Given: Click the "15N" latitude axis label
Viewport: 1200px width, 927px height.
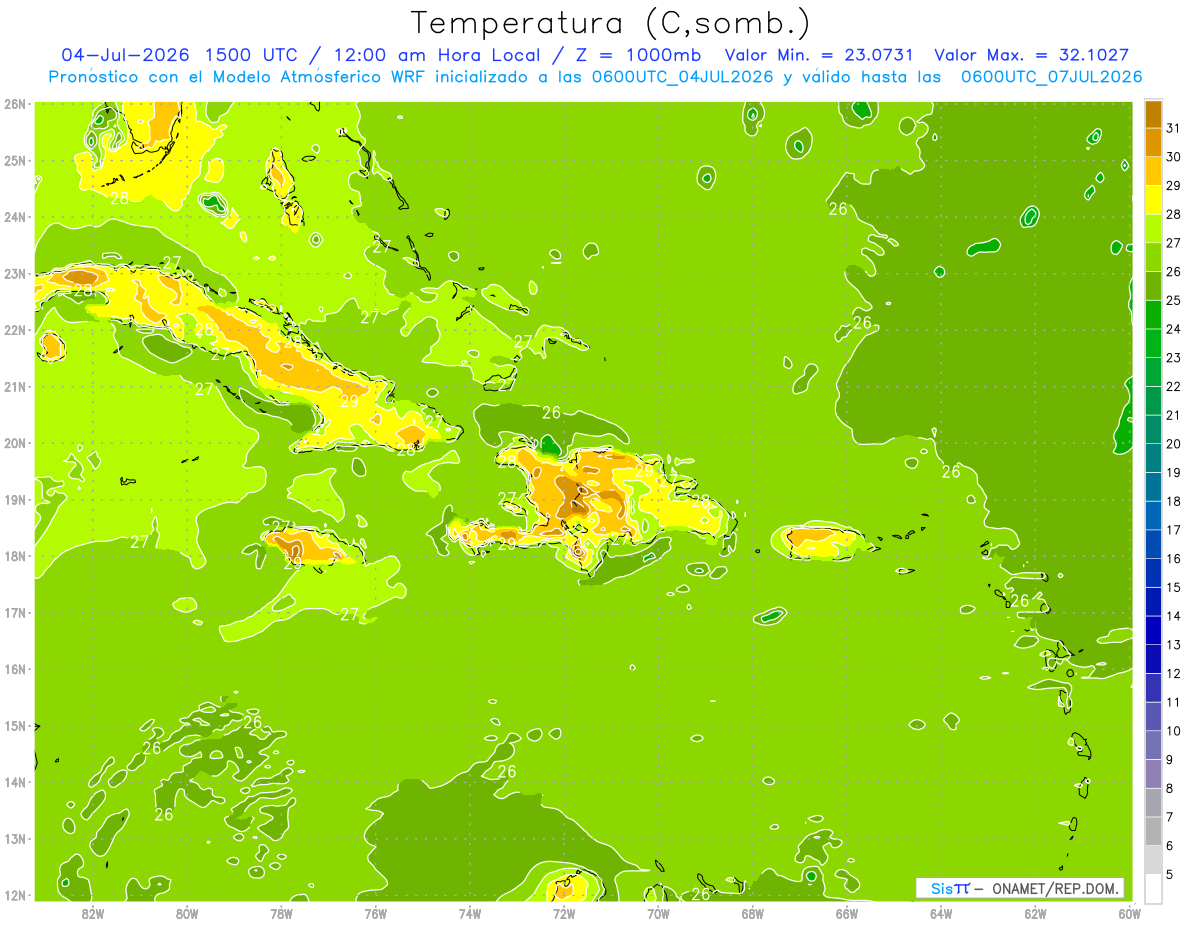Looking at the screenshot, I should point(15,726).
